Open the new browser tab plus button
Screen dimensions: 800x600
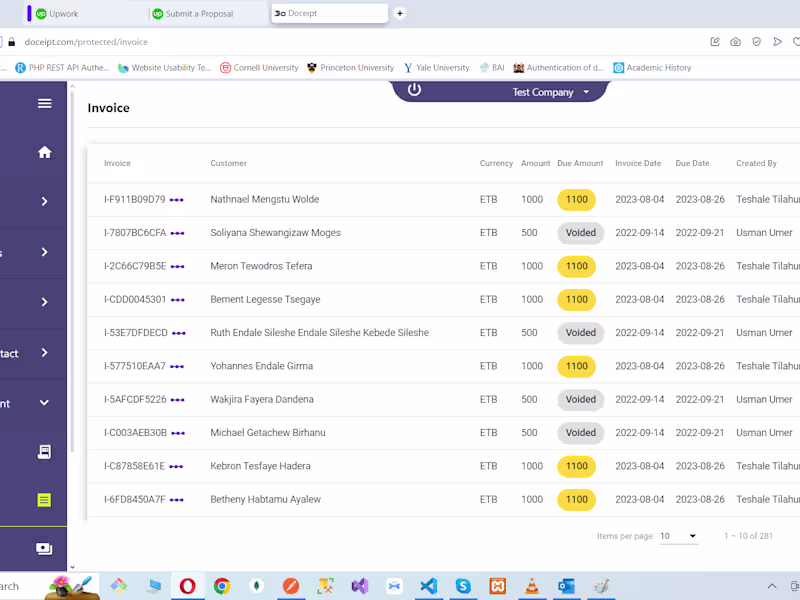[x=400, y=14]
